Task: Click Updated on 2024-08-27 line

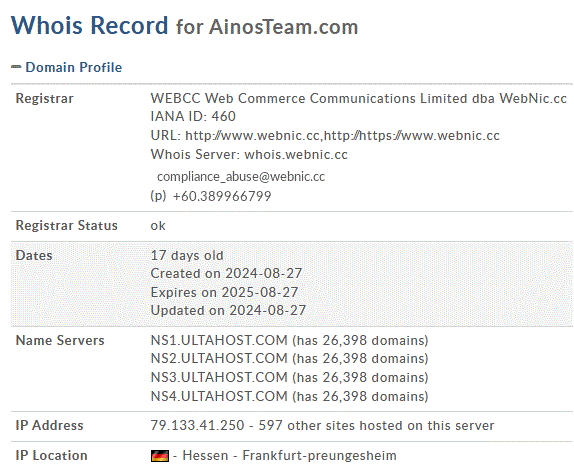Action: 228,310
